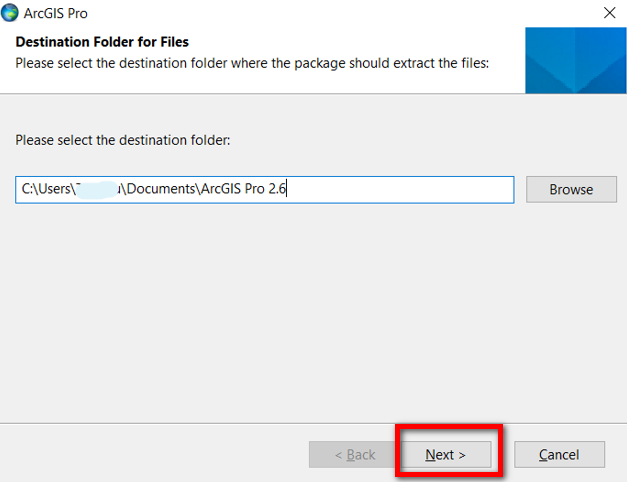627x482 pixels.
Task: Click the 'Please select the destination folder:' label
Action: tap(123, 140)
